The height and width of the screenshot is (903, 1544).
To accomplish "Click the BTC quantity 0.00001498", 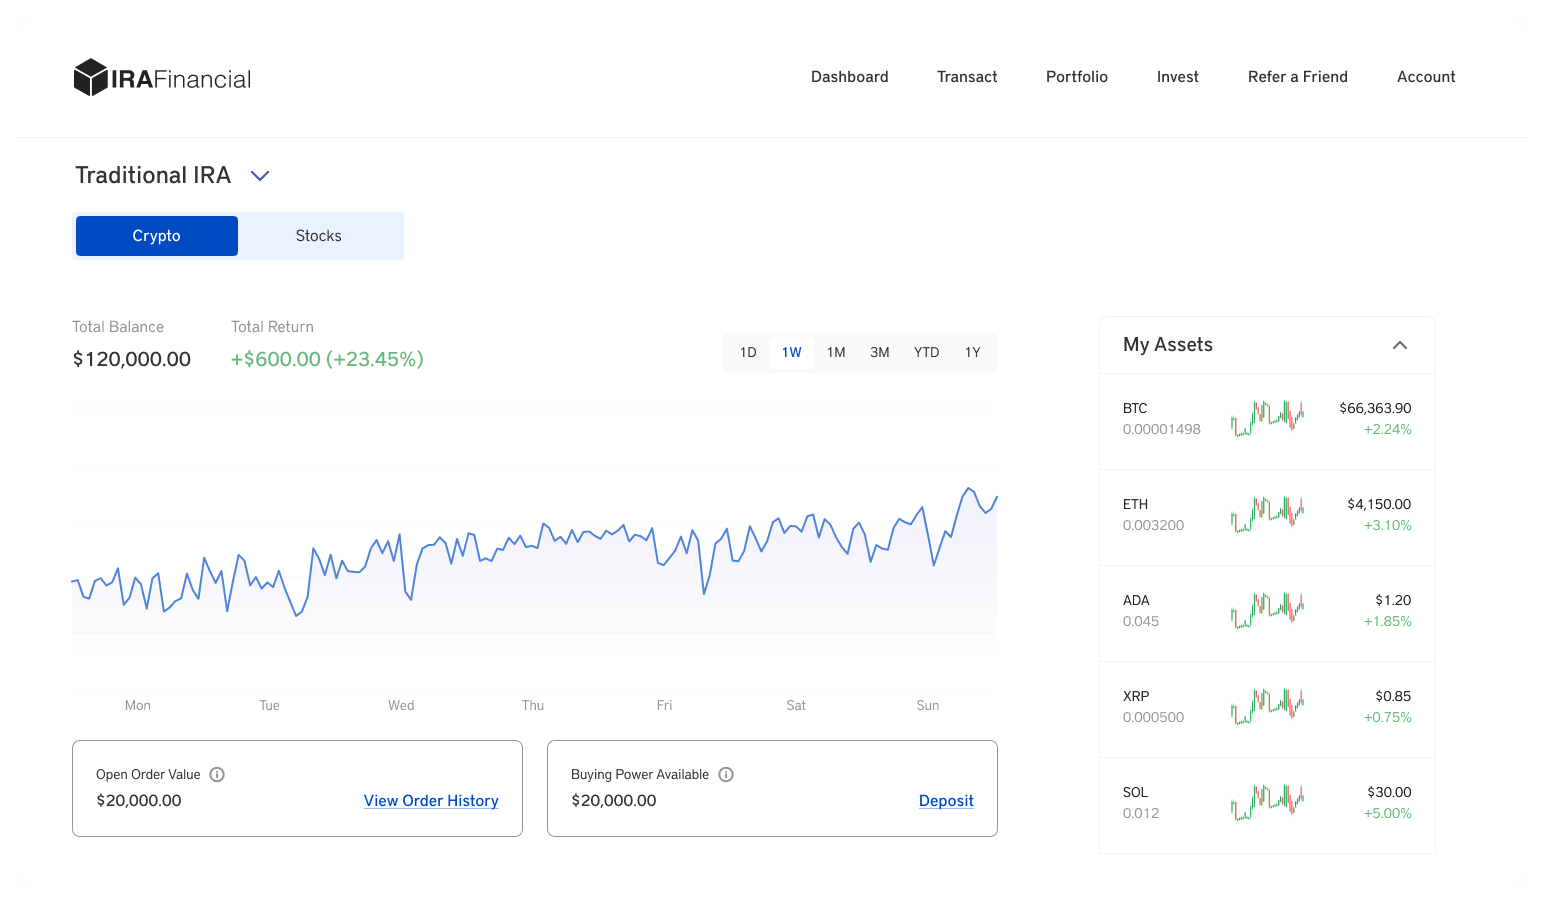I will coord(1162,429).
